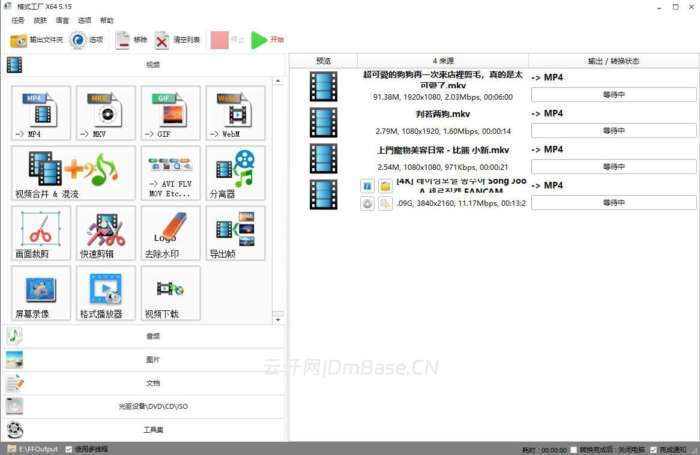Select the 判若两狗.mkv file name
Viewport: 700px width, 455px height.
(443, 114)
